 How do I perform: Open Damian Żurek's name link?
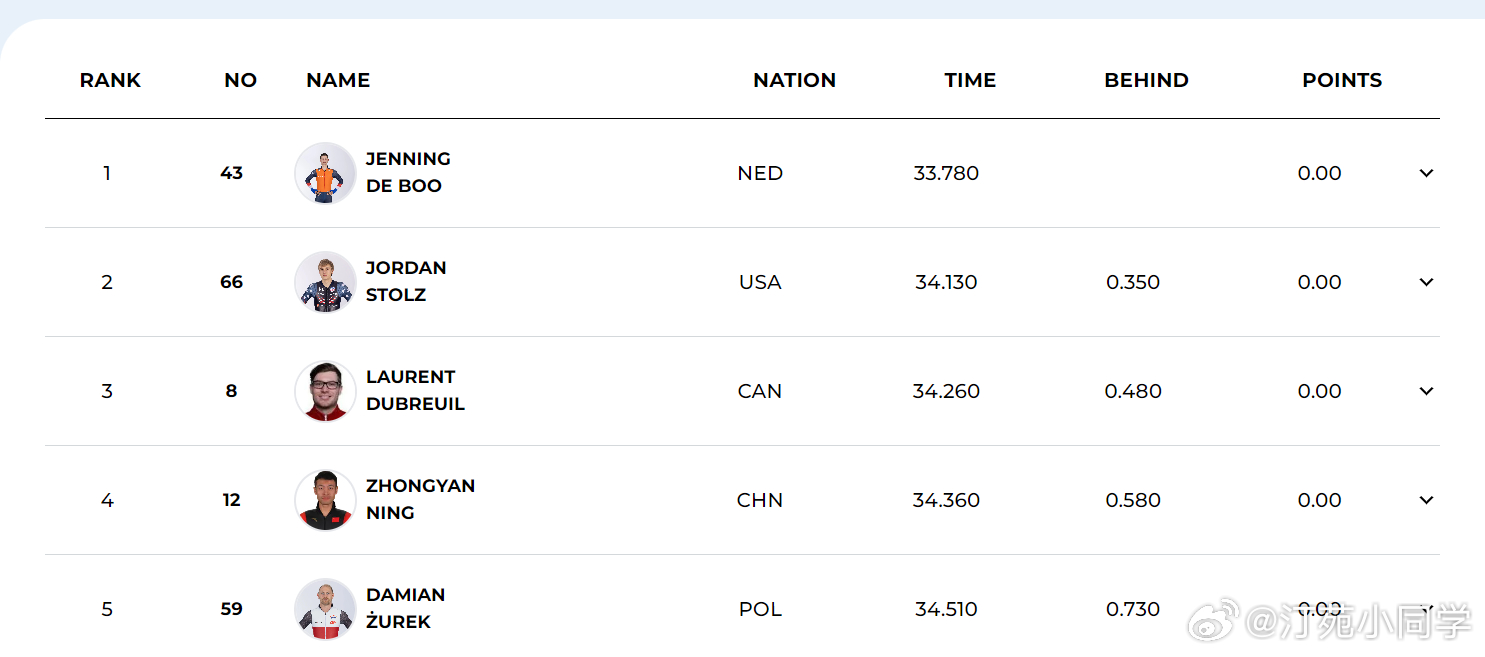point(404,608)
